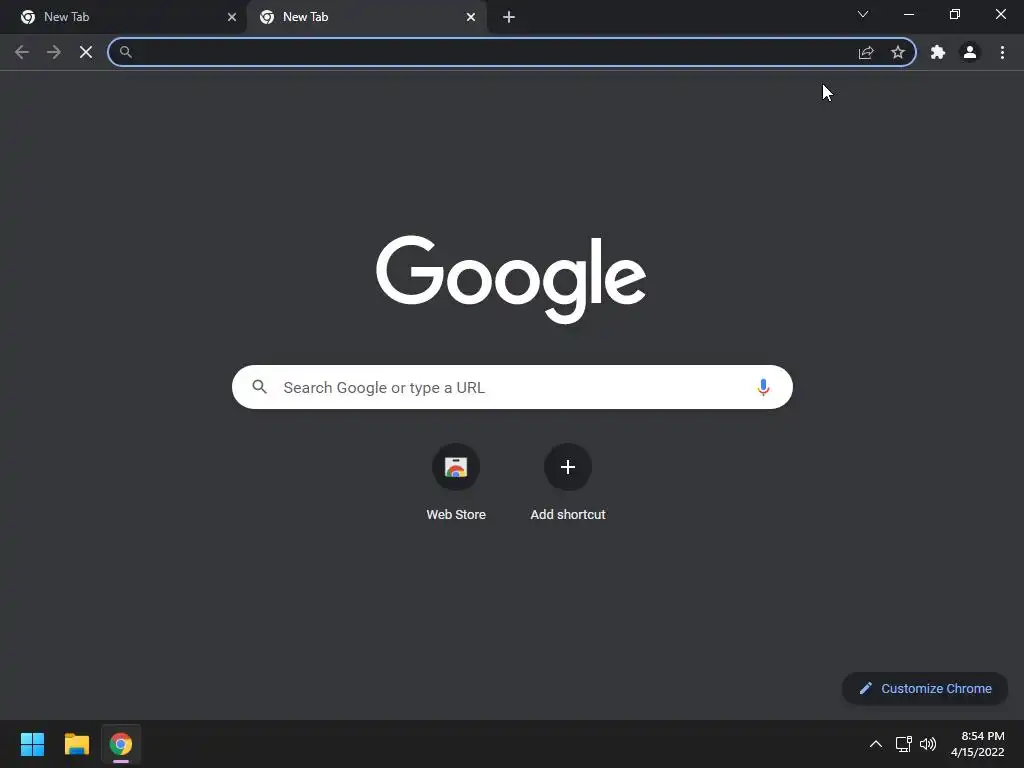Image resolution: width=1024 pixels, height=768 pixels.
Task: Open the Windows Start menu
Action: coord(32,744)
